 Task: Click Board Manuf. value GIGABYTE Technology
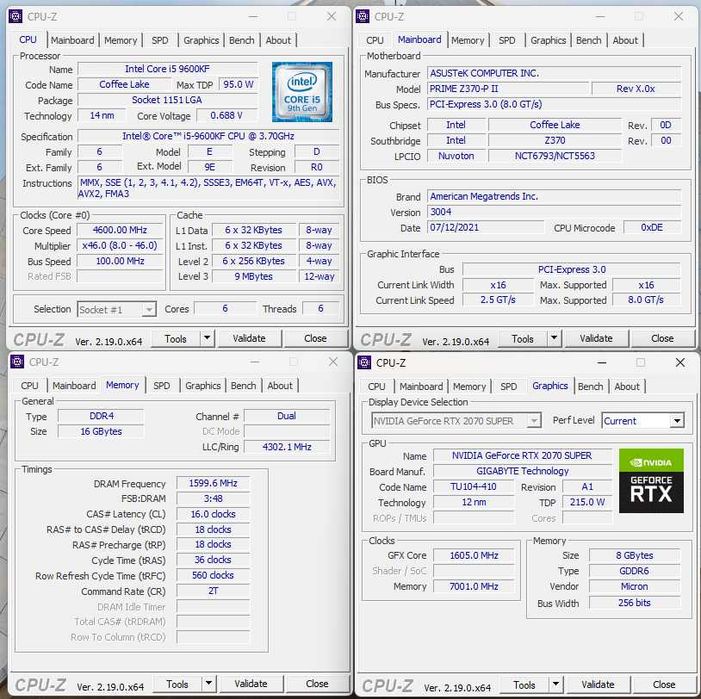click(522, 471)
